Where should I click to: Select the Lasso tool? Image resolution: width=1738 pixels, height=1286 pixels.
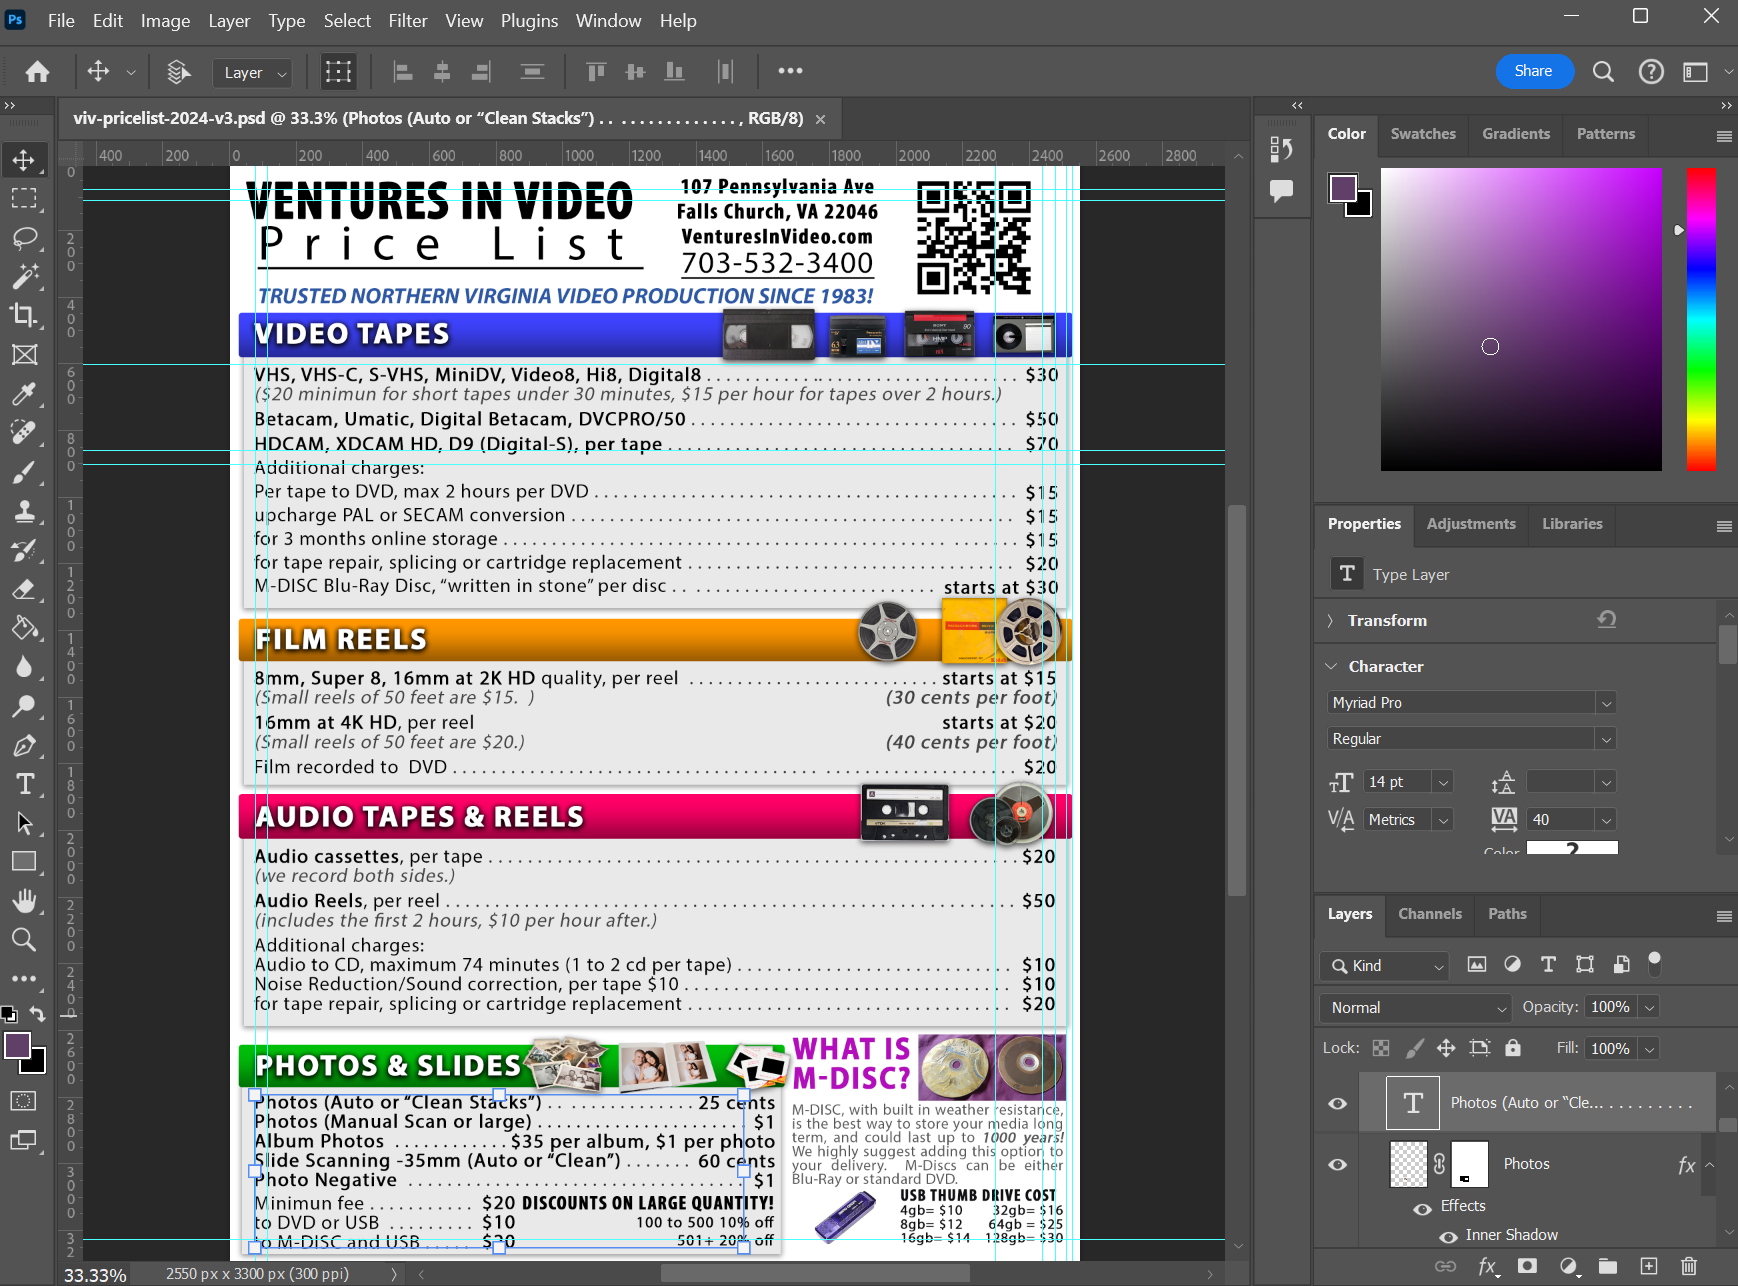tap(24, 237)
